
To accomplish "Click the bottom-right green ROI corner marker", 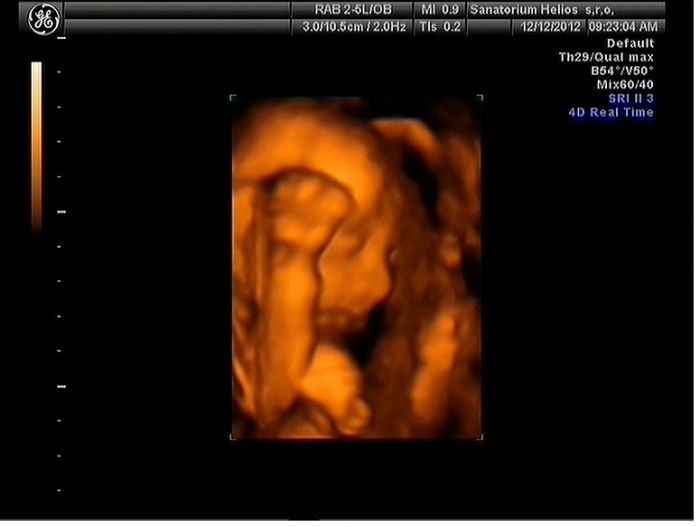I will pyautogui.click(x=480, y=436).
